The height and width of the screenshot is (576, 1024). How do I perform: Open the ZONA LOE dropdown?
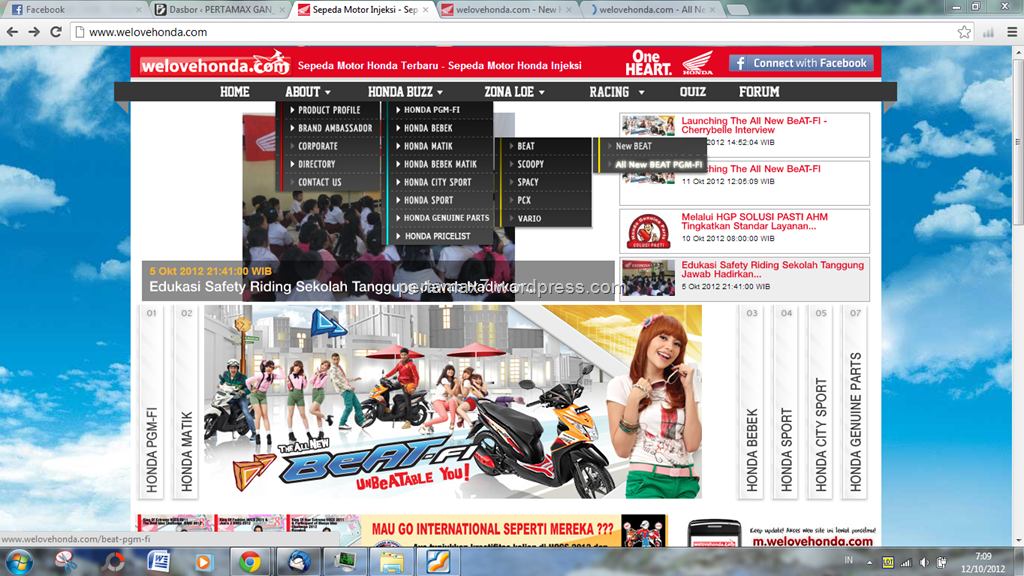[x=514, y=92]
